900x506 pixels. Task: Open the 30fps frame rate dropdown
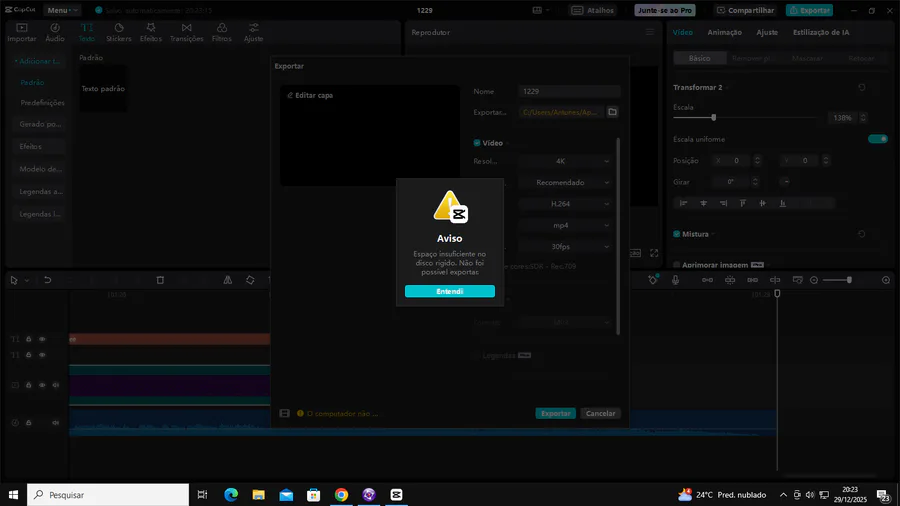(x=564, y=247)
